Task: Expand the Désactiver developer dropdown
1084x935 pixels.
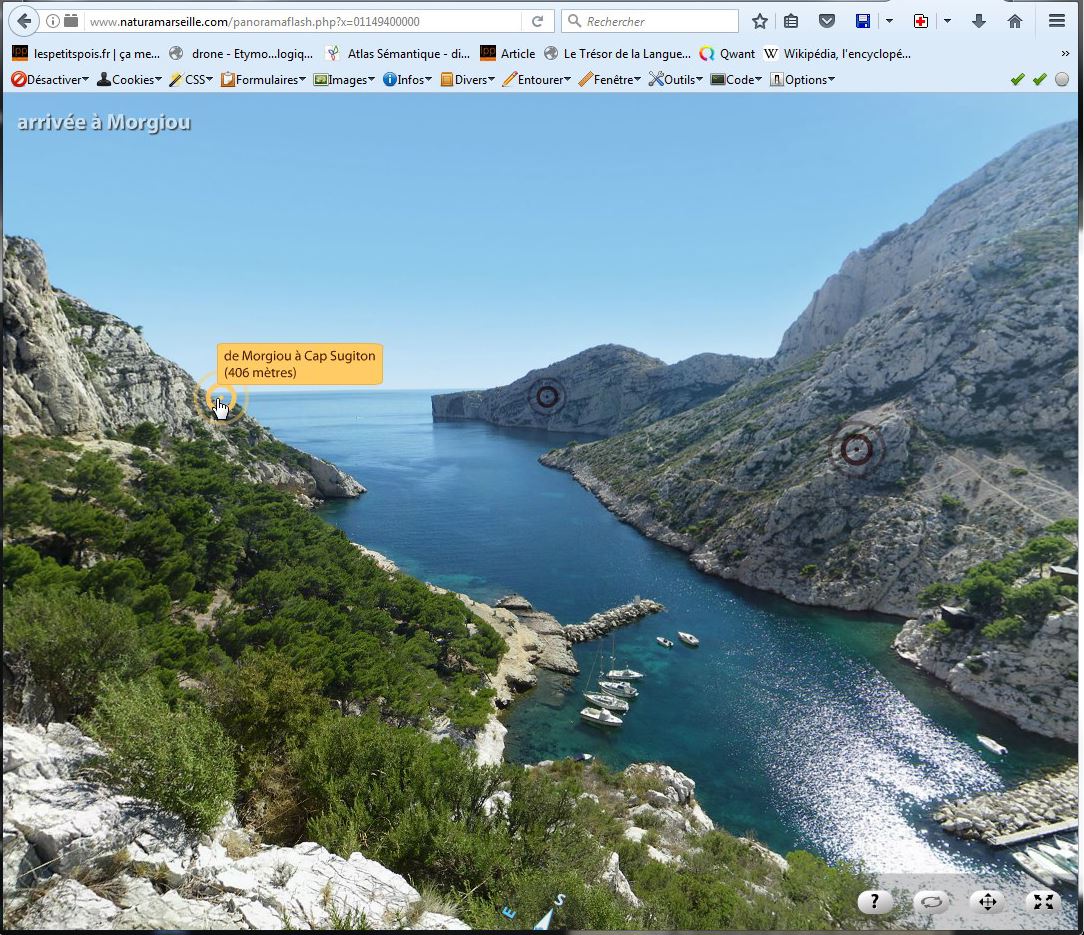Action: click(50, 80)
